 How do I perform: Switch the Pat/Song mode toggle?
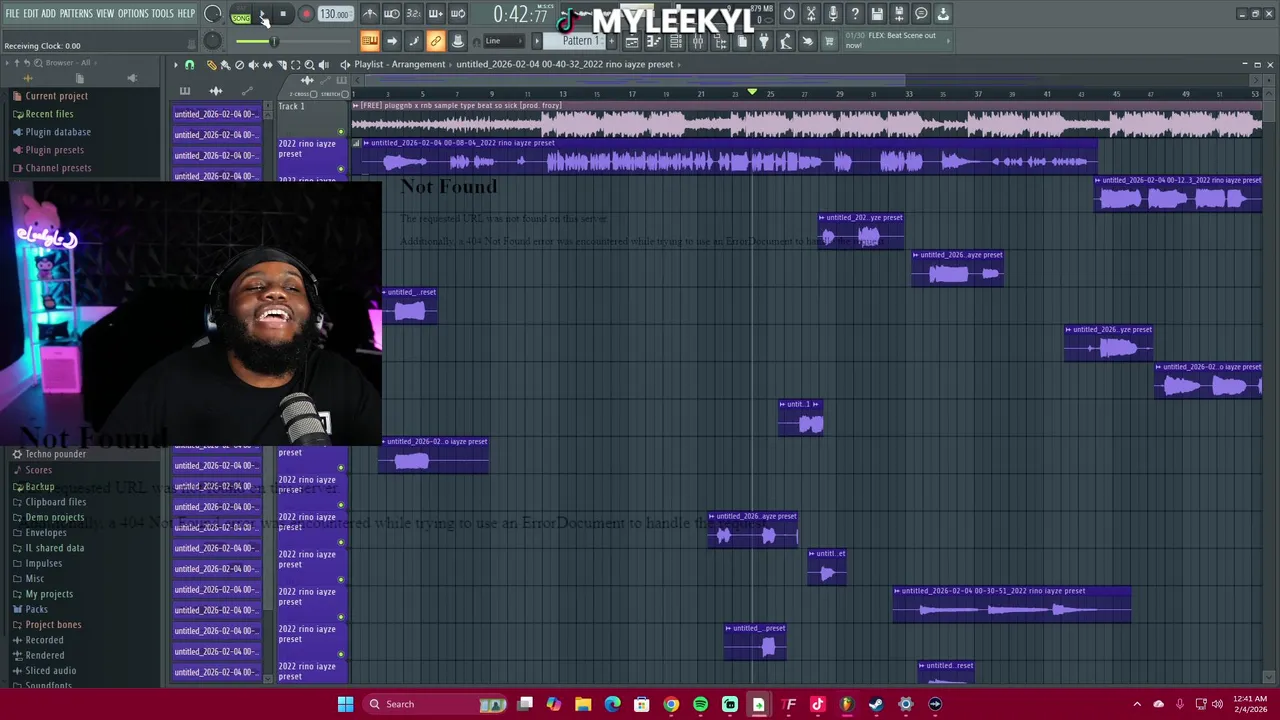tap(241, 16)
